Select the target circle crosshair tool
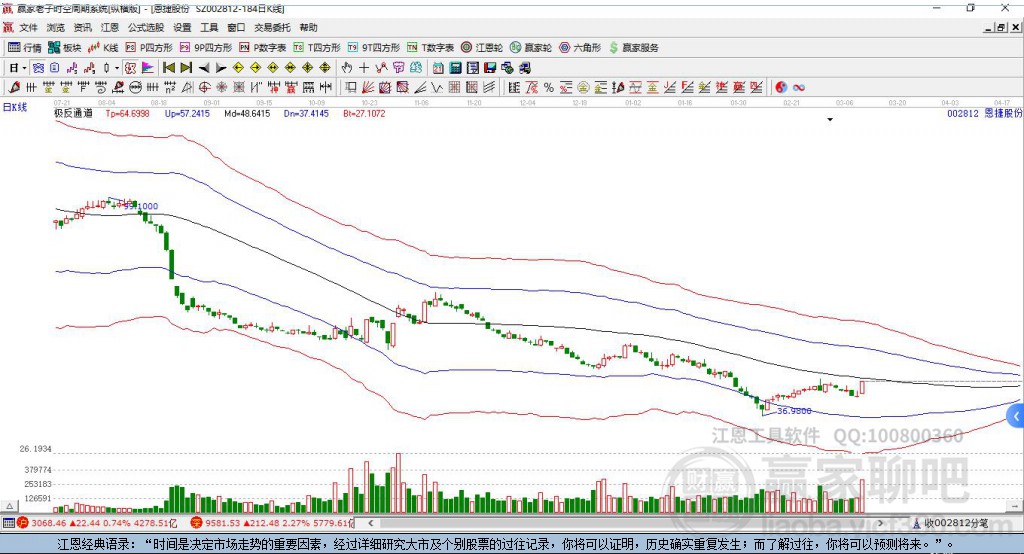1024x554 pixels. 204,87
